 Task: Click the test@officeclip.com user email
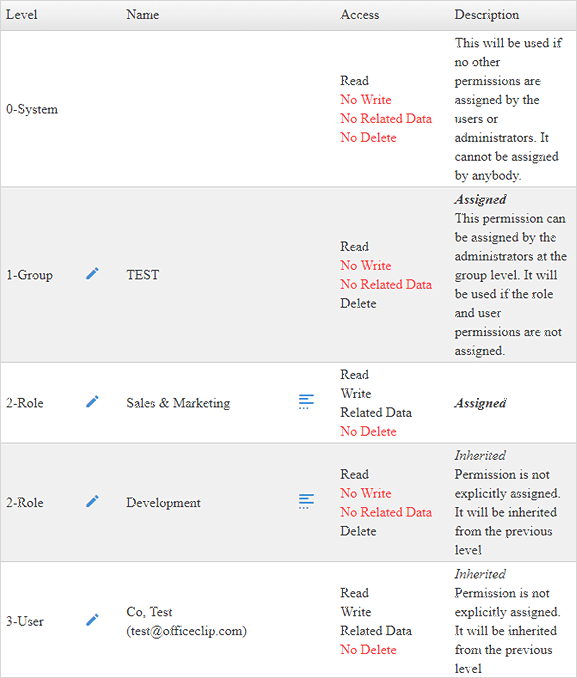(186, 631)
